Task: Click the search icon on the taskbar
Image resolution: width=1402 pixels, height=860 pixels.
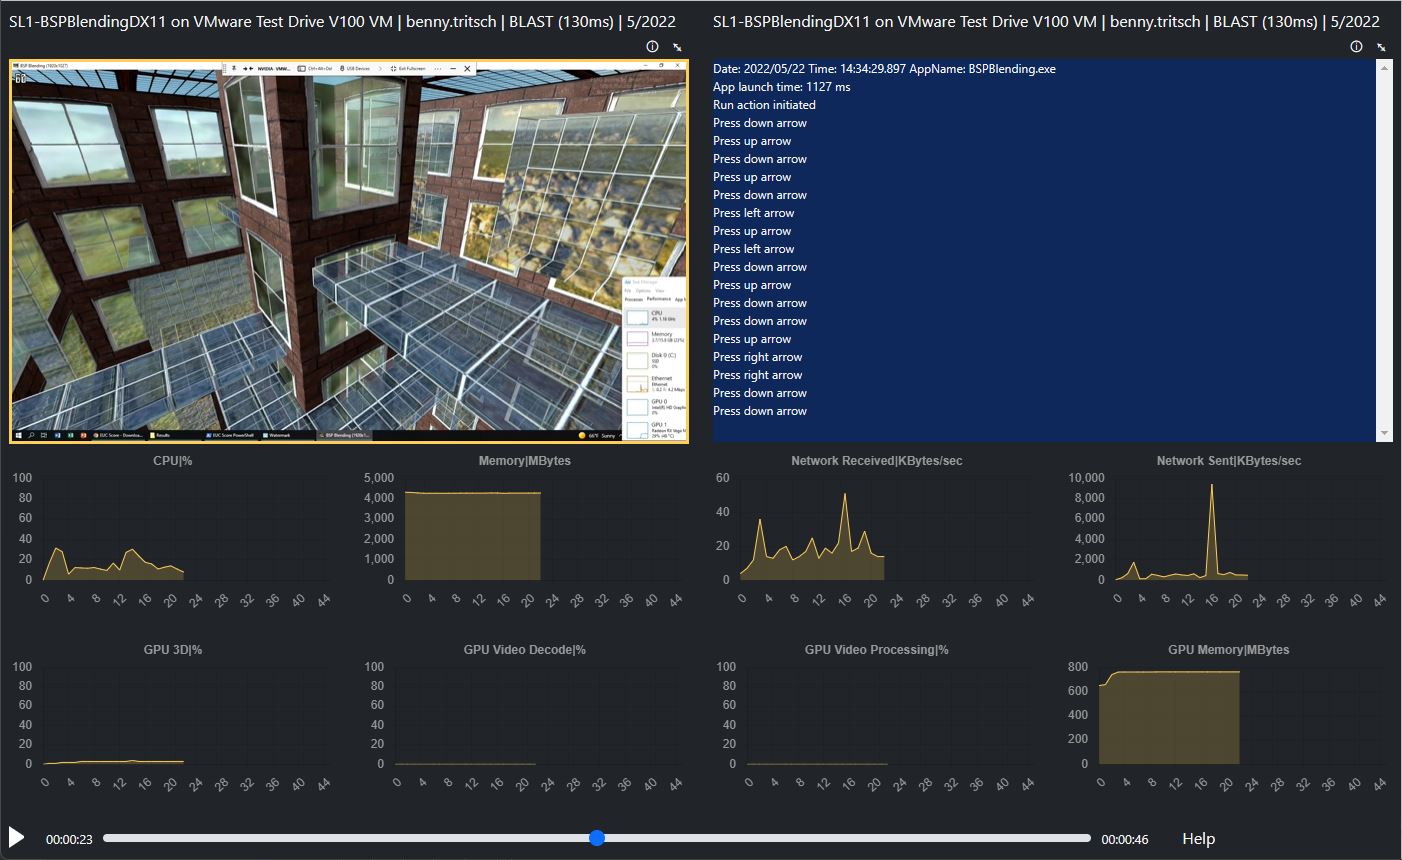Action: 32,435
